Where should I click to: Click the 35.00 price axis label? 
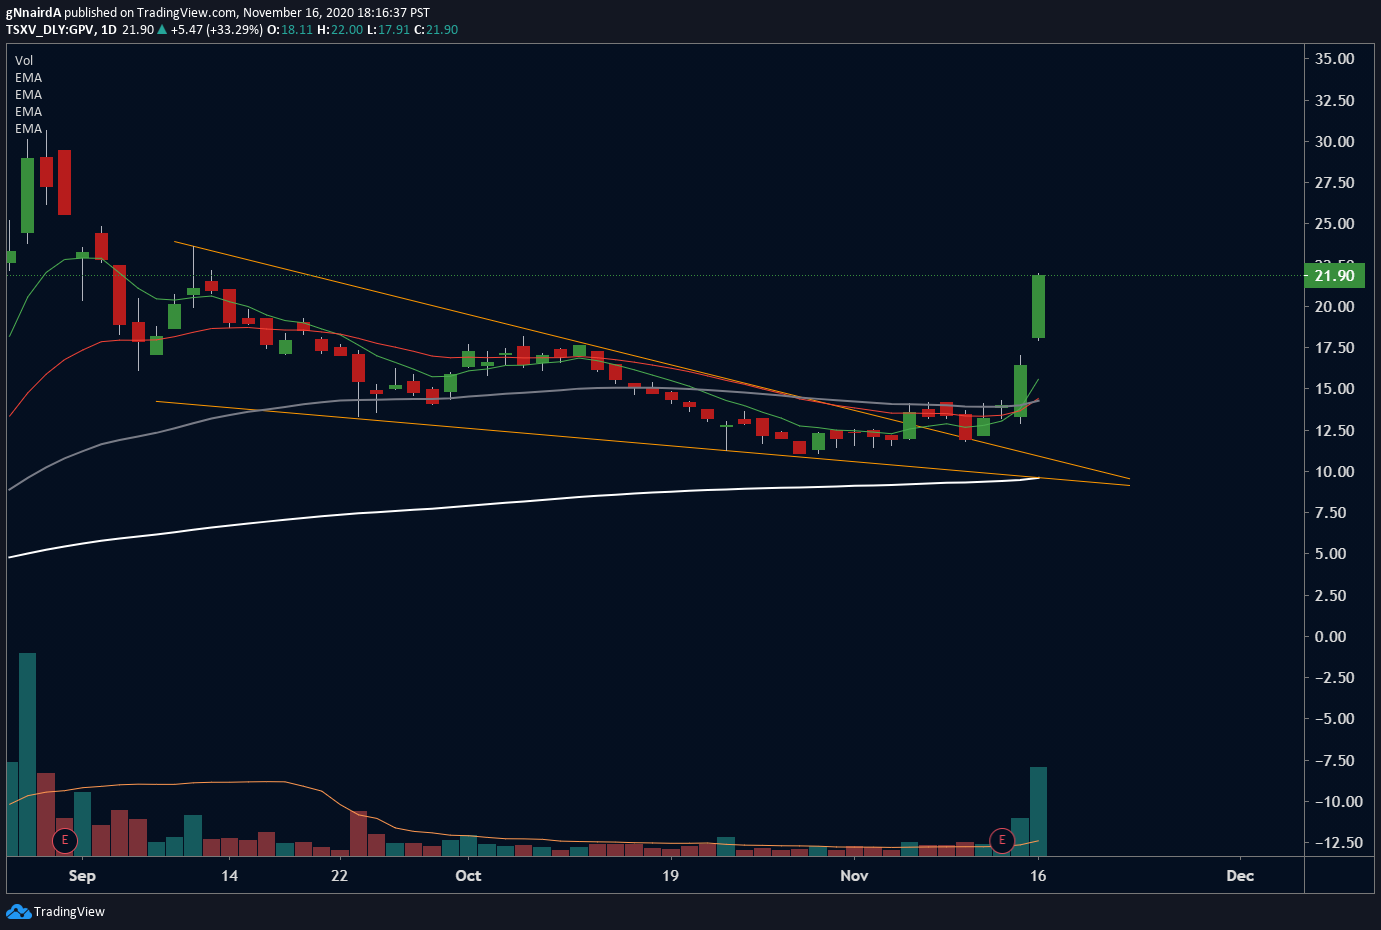(x=1334, y=59)
